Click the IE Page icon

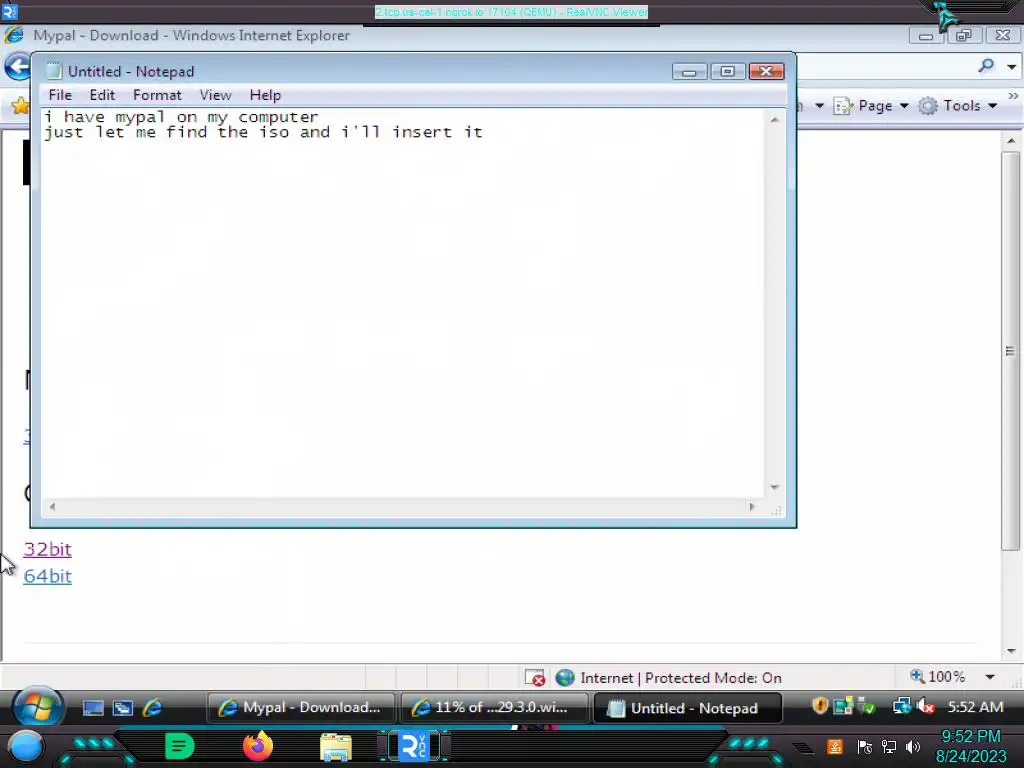coord(843,106)
